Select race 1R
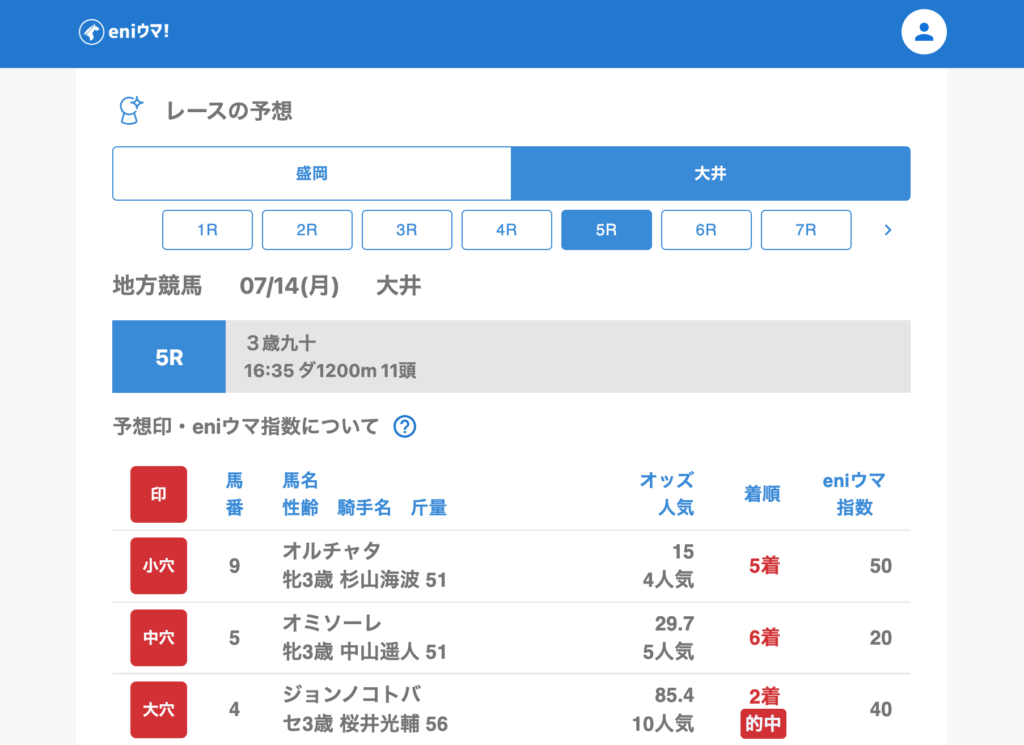 tap(207, 230)
